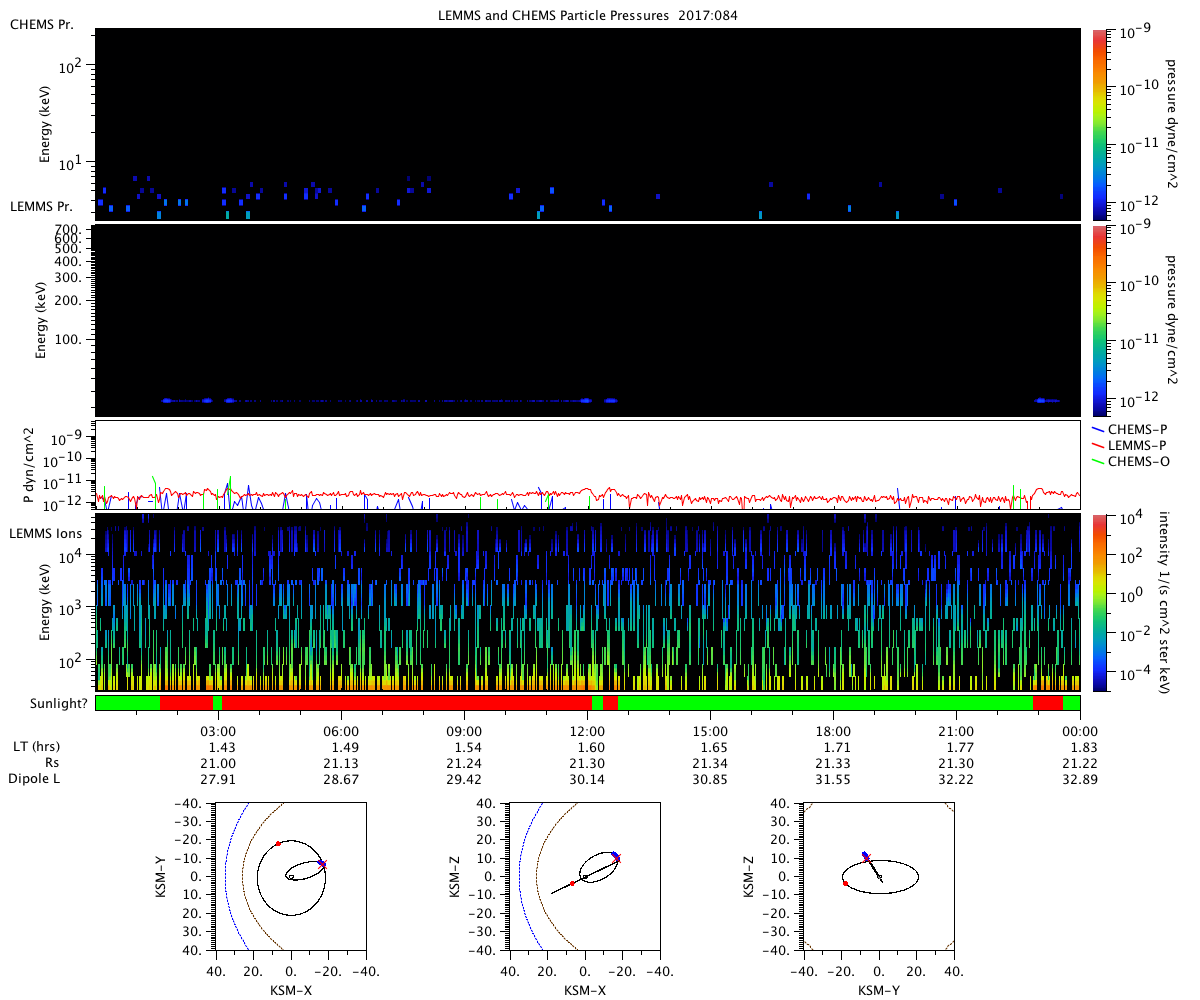The height and width of the screenshot is (1000, 1200).
Task: Click the Sunlight? row label
Action: coord(48,704)
